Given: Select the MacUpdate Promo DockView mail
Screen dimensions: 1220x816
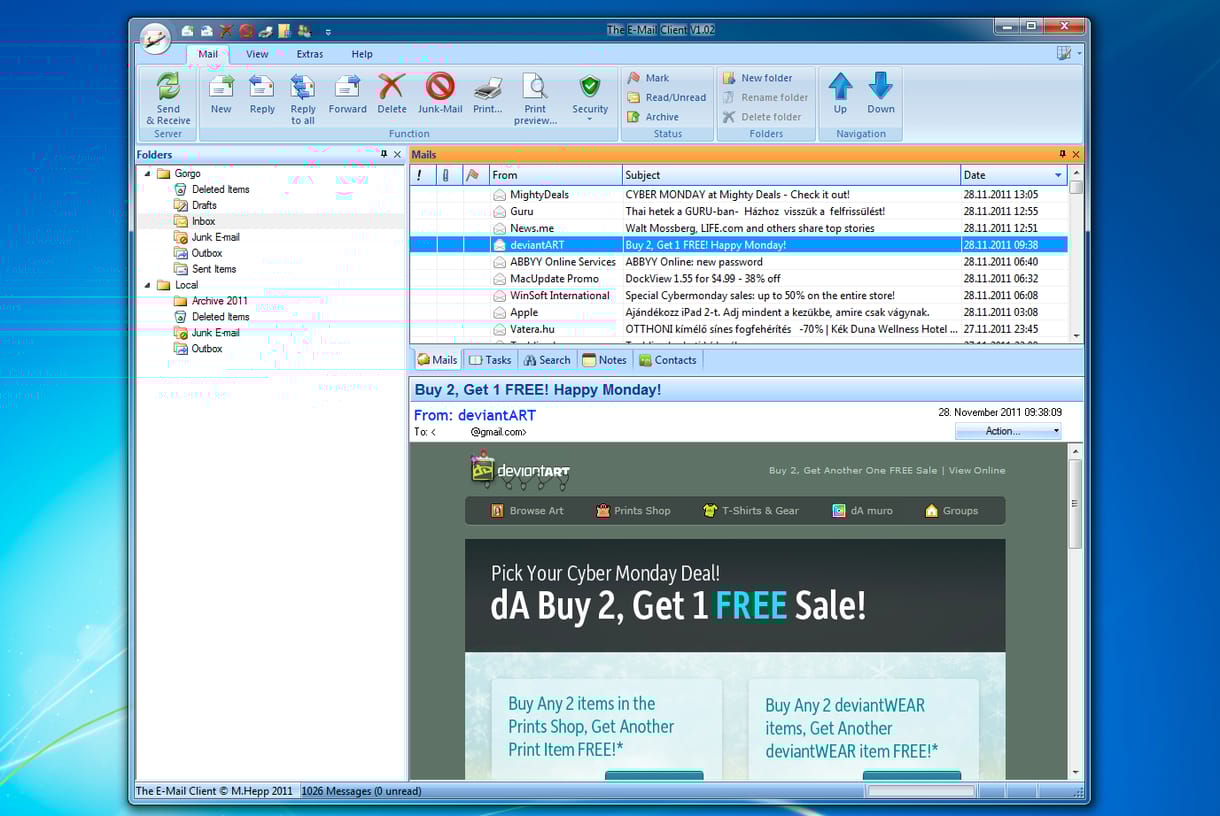Looking at the screenshot, I should (x=738, y=278).
